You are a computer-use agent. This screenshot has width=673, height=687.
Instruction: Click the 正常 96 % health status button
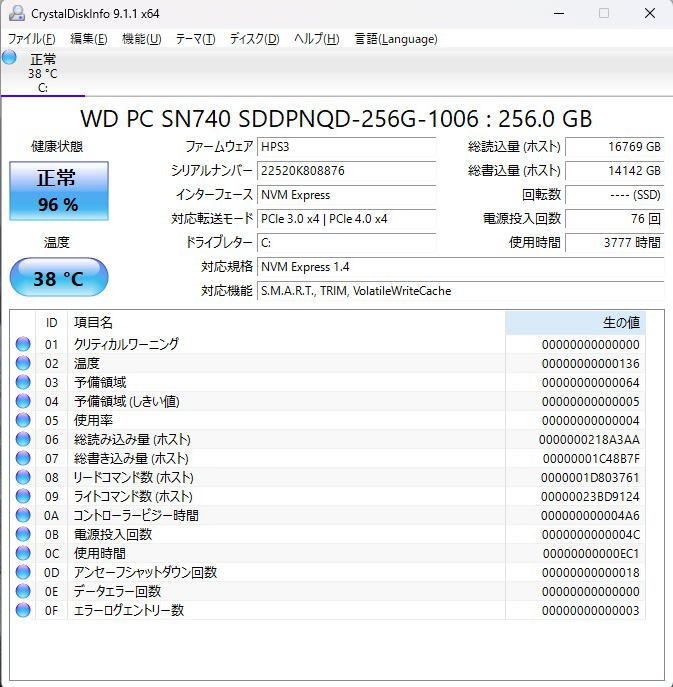click(x=59, y=191)
